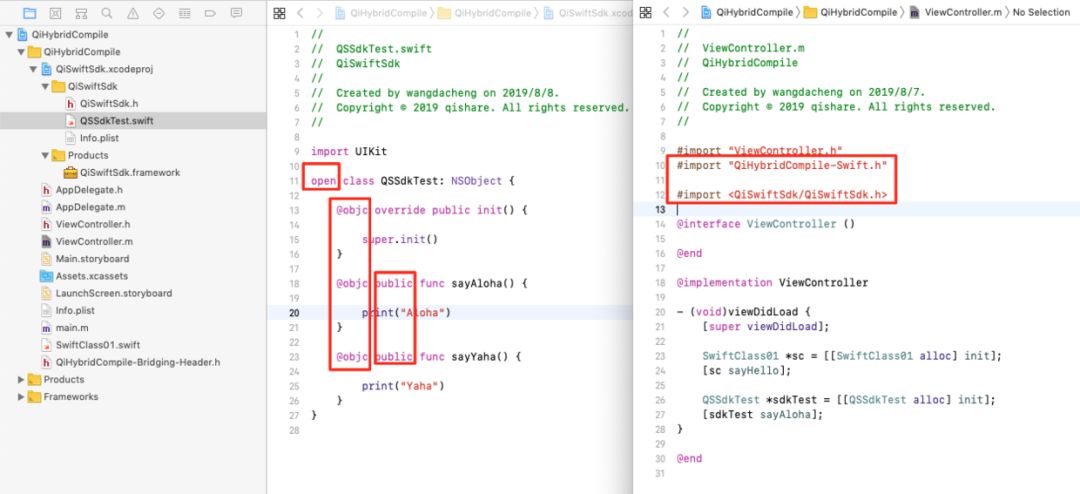Collapse the QiHybridCompile project root
1080x494 pixels.
8,34
